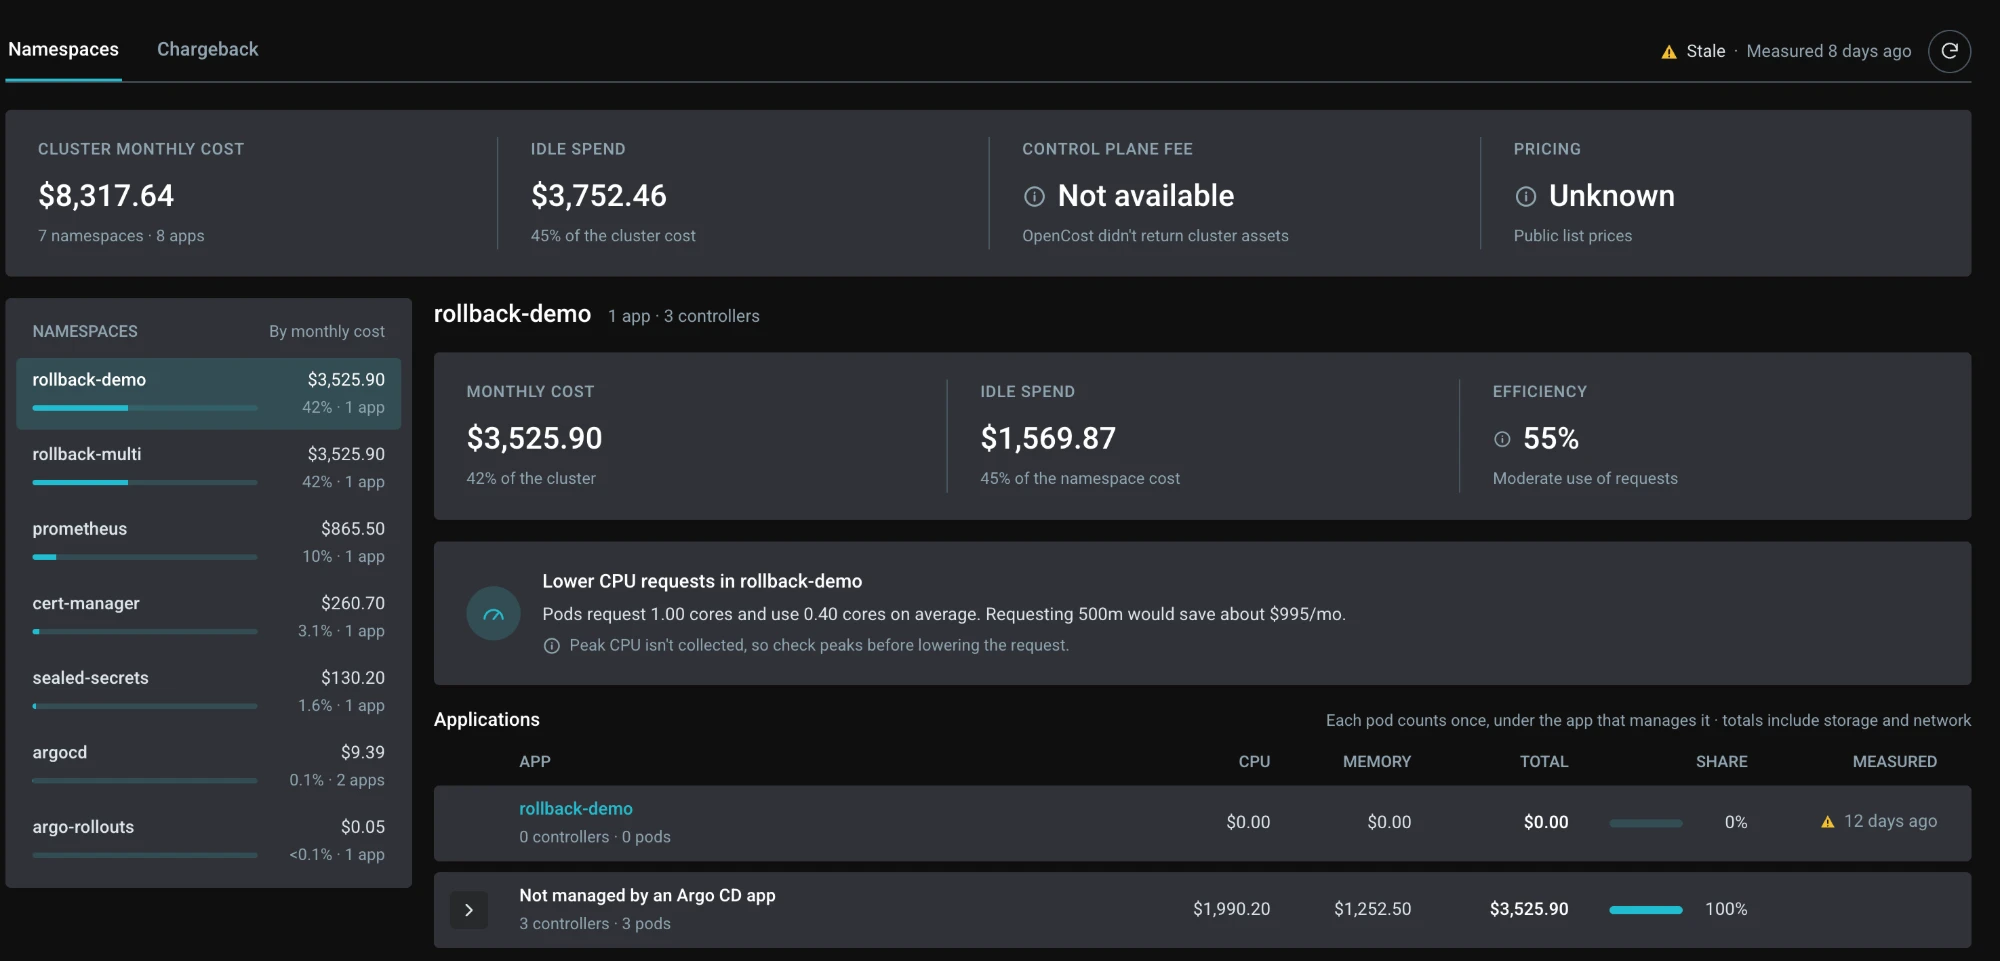The image size is (2000, 961).
Task: Click the $3,752.46 idle spend value
Action: [x=598, y=196]
